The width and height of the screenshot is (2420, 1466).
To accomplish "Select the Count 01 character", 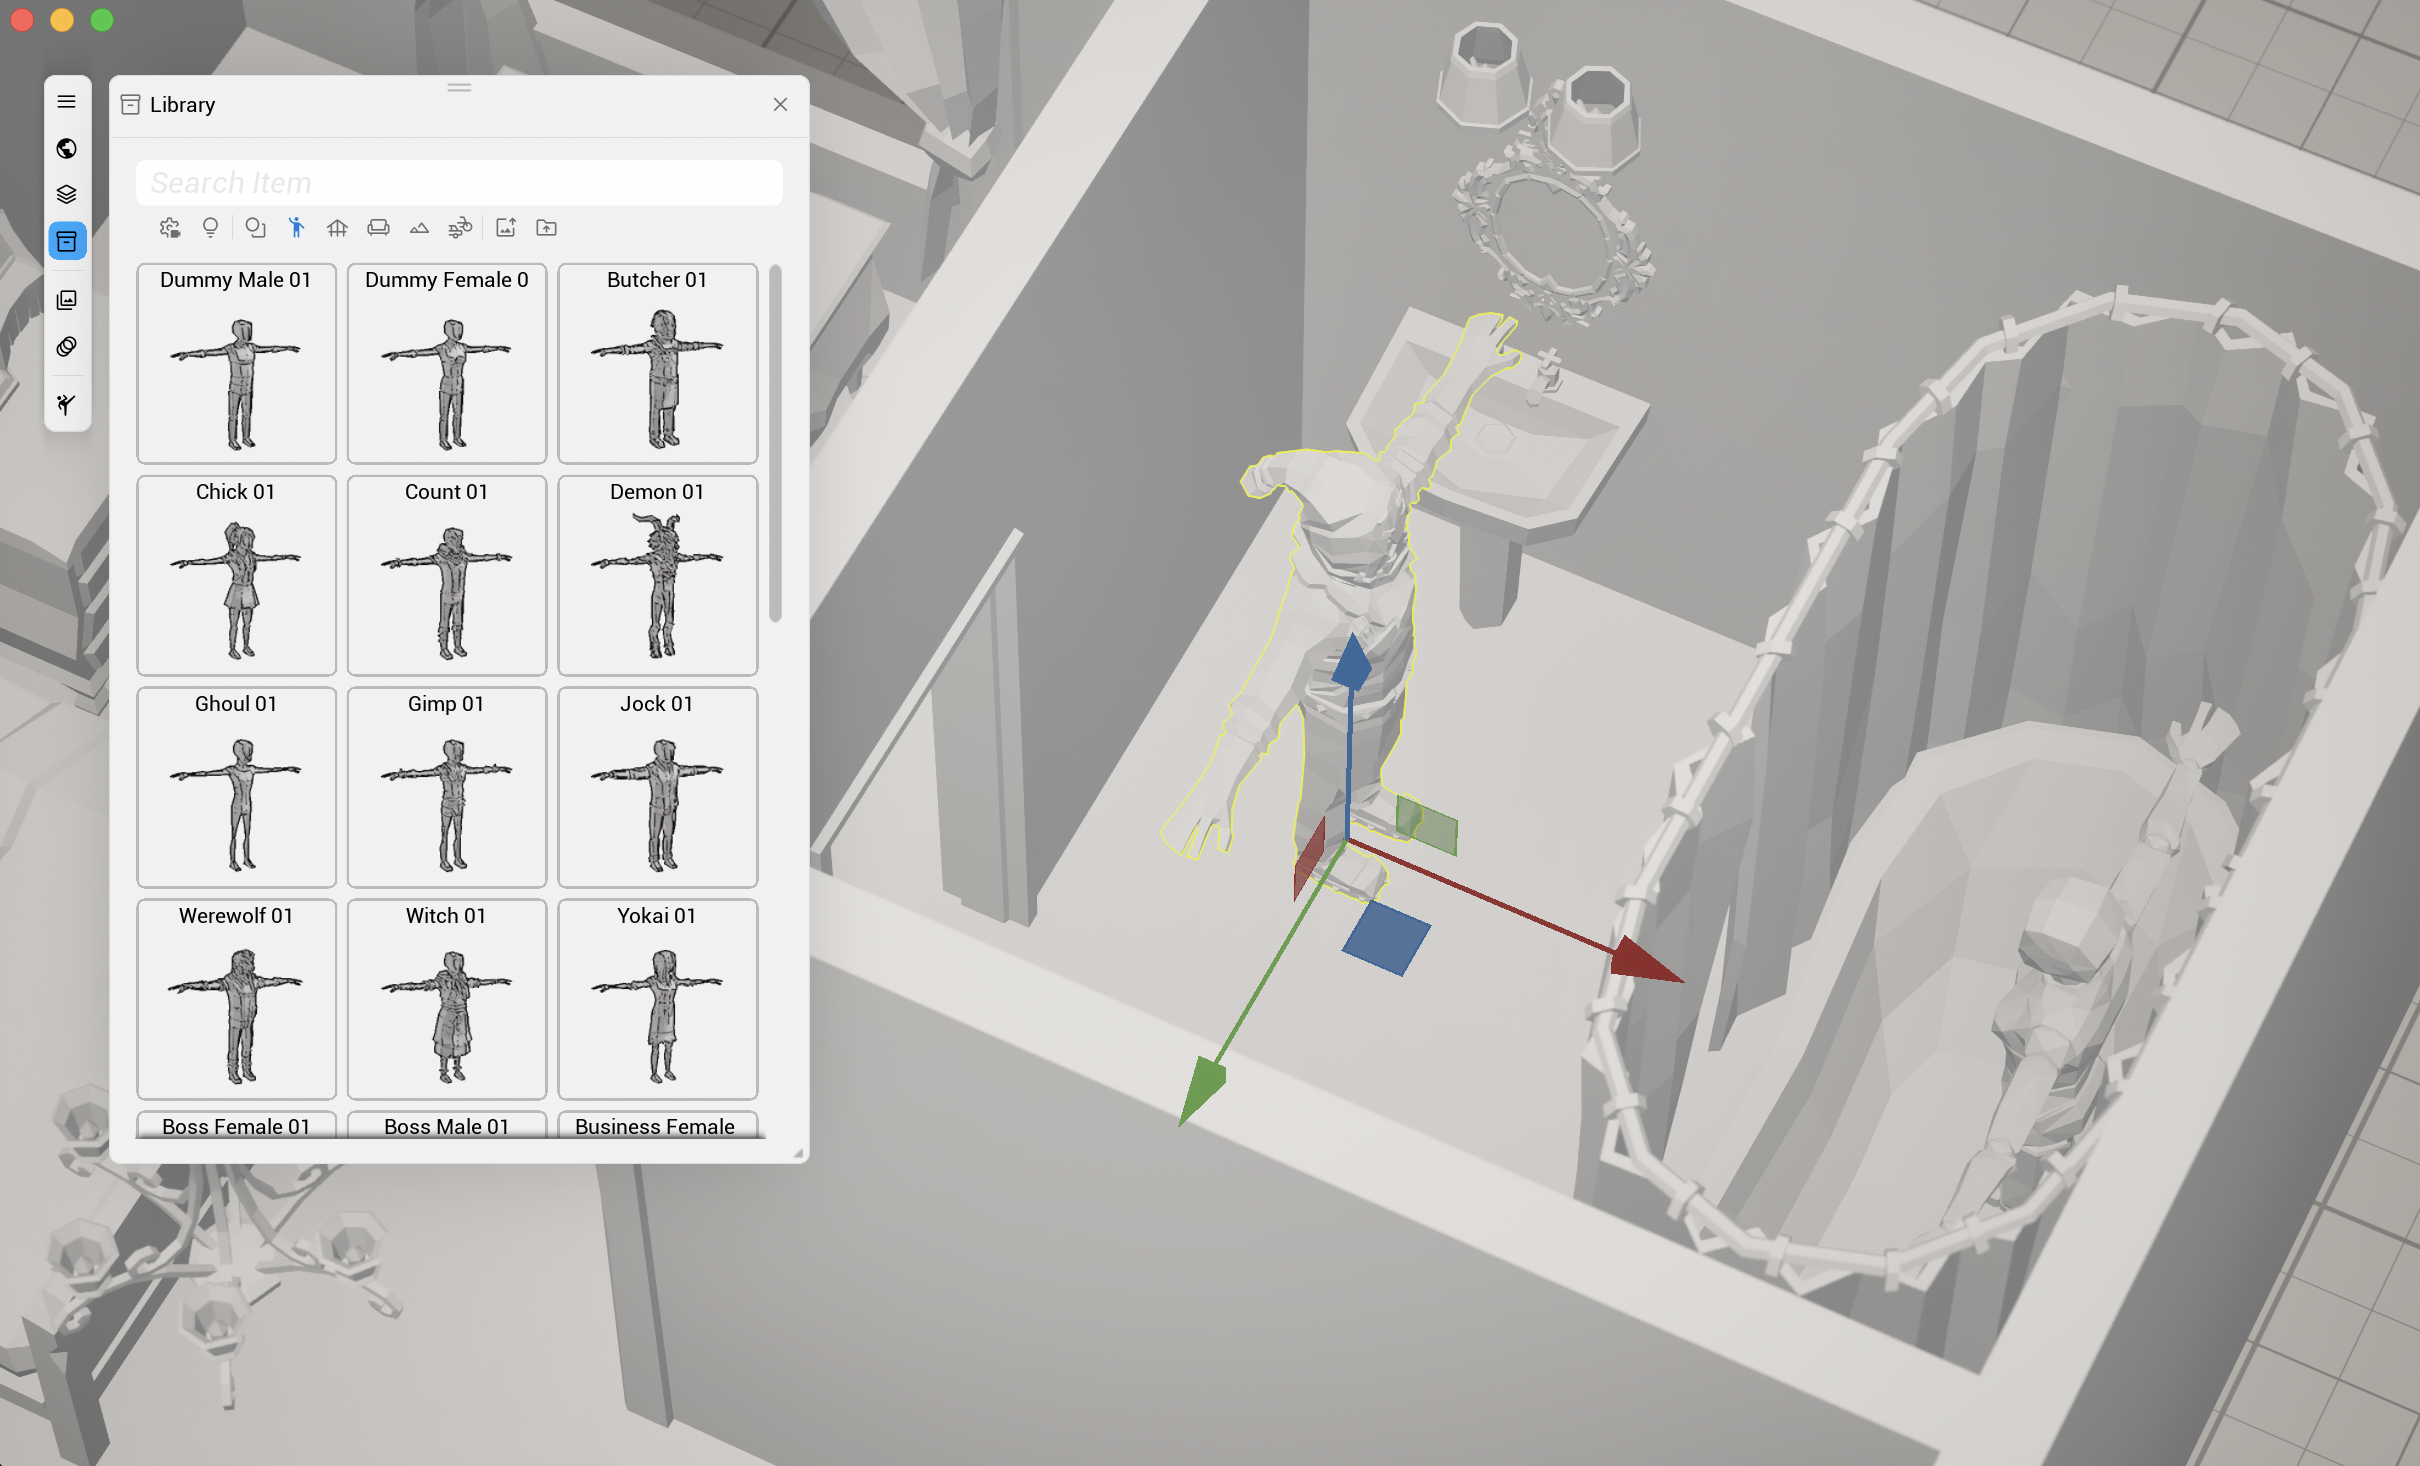I will 447,576.
